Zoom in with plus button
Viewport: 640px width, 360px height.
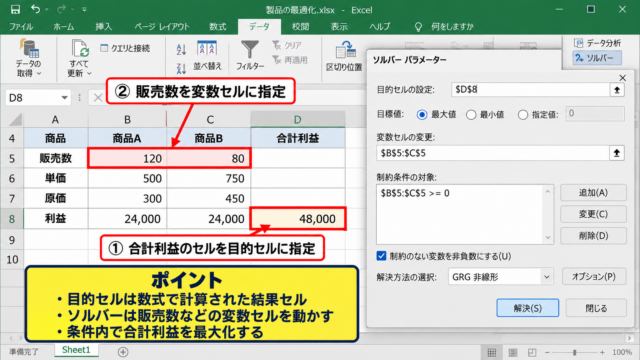602,352
